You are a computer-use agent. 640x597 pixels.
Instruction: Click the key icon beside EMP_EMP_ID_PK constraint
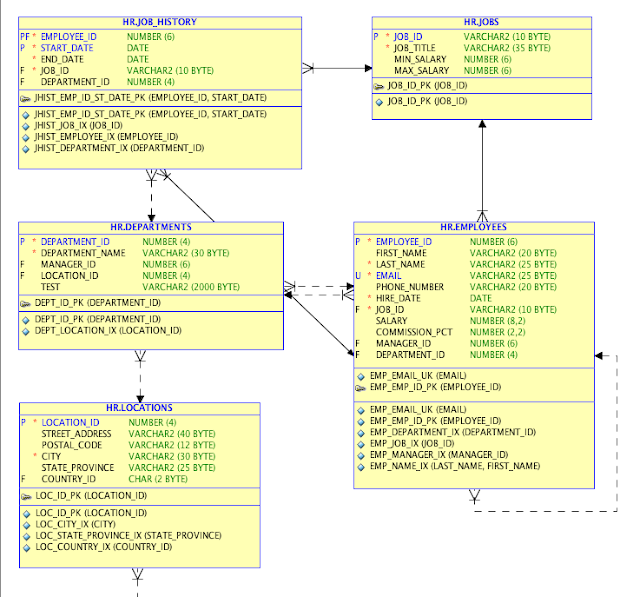click(361, 388)
